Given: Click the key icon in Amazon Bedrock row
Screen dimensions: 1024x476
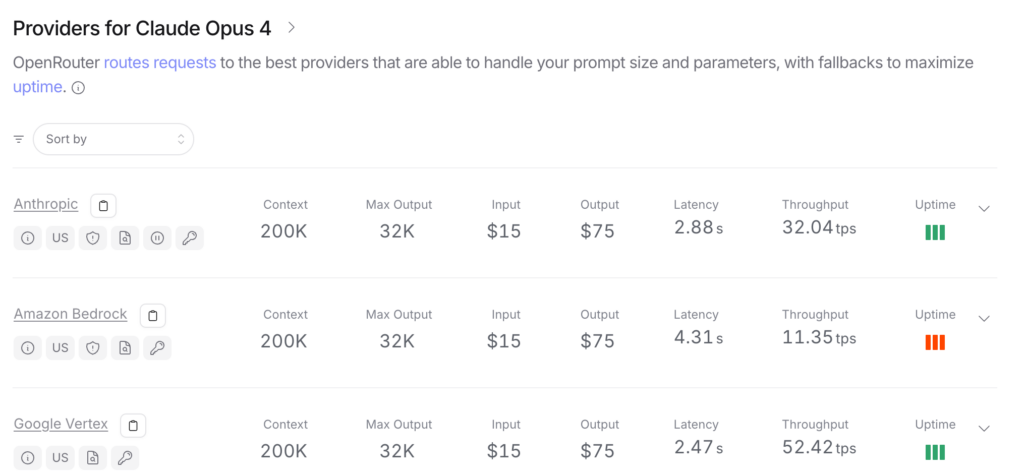Looking at the screenshot, I should 157,348.
